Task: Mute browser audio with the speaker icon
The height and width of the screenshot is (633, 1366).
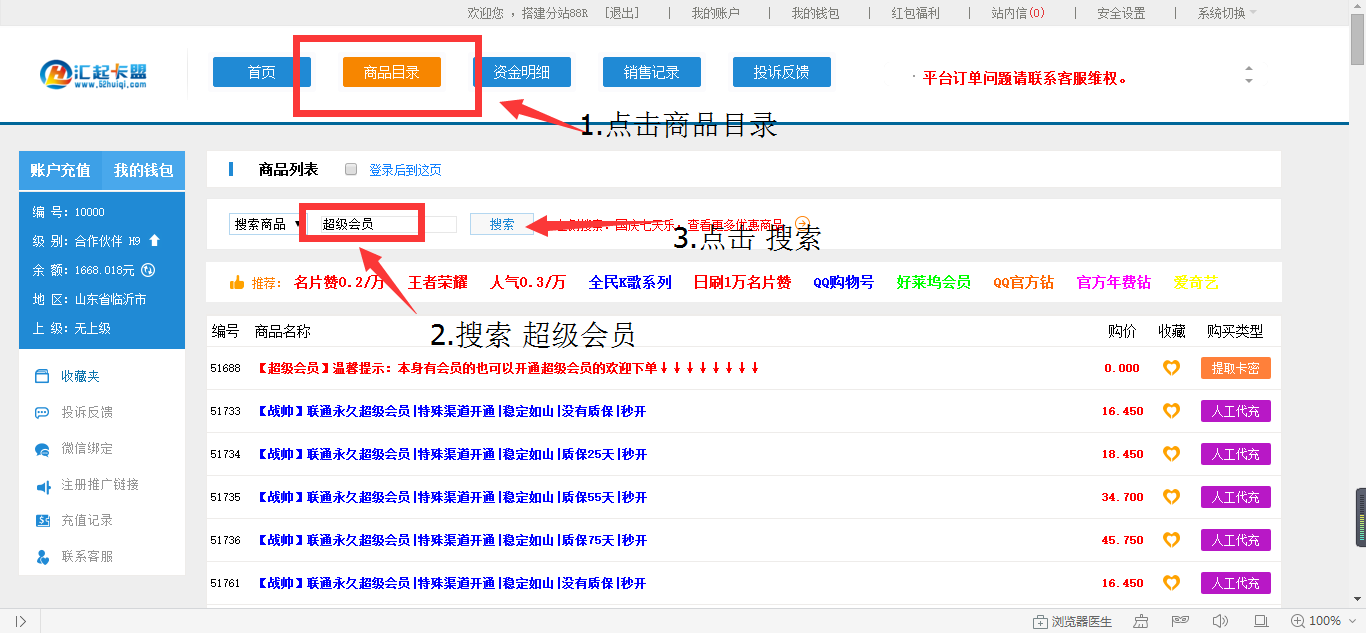Action: click(1222, 621)
